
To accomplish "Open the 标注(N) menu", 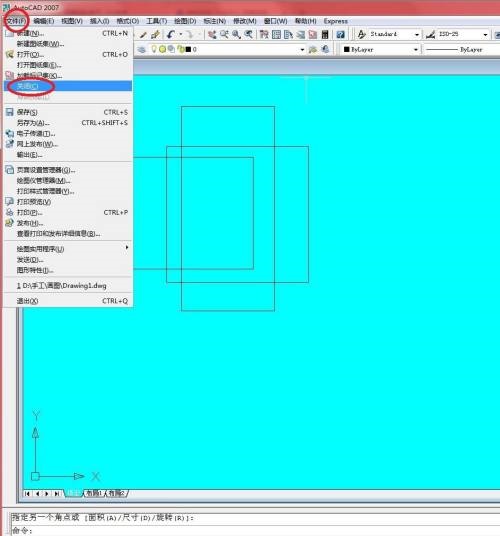I will point(215,21).
